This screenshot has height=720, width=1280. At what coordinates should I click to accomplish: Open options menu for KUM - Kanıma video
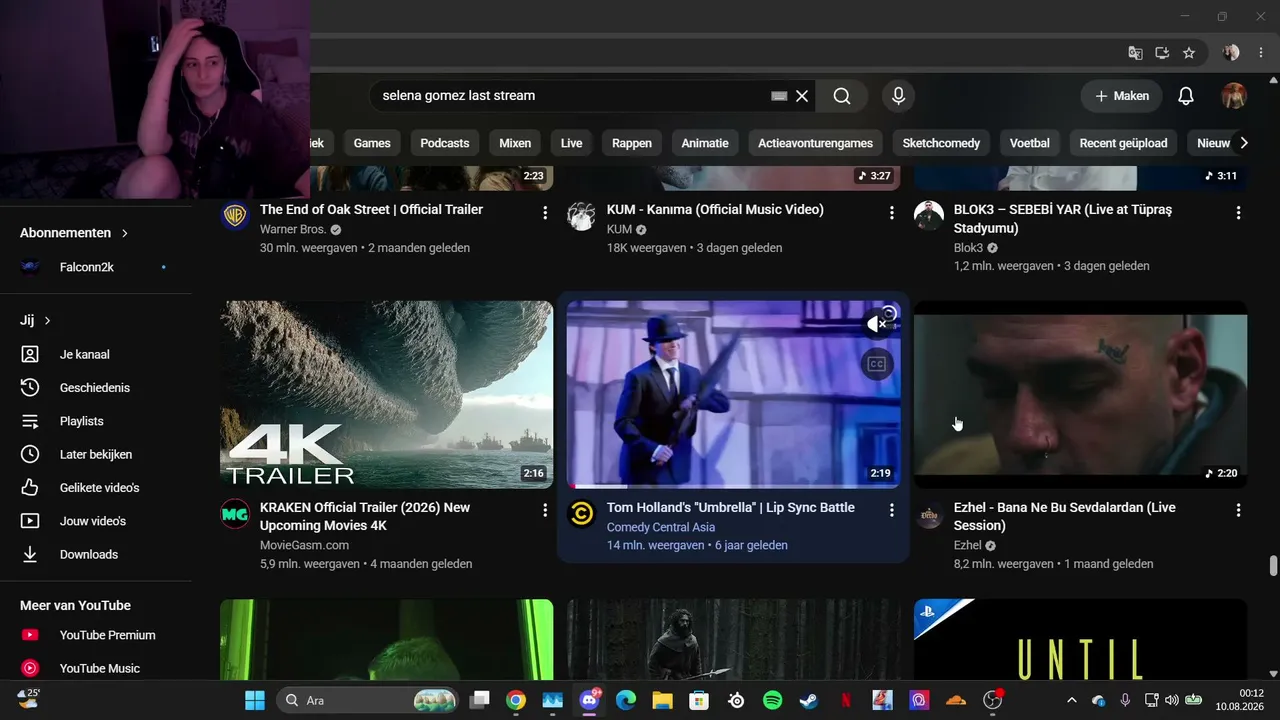[x=892, y=212]
